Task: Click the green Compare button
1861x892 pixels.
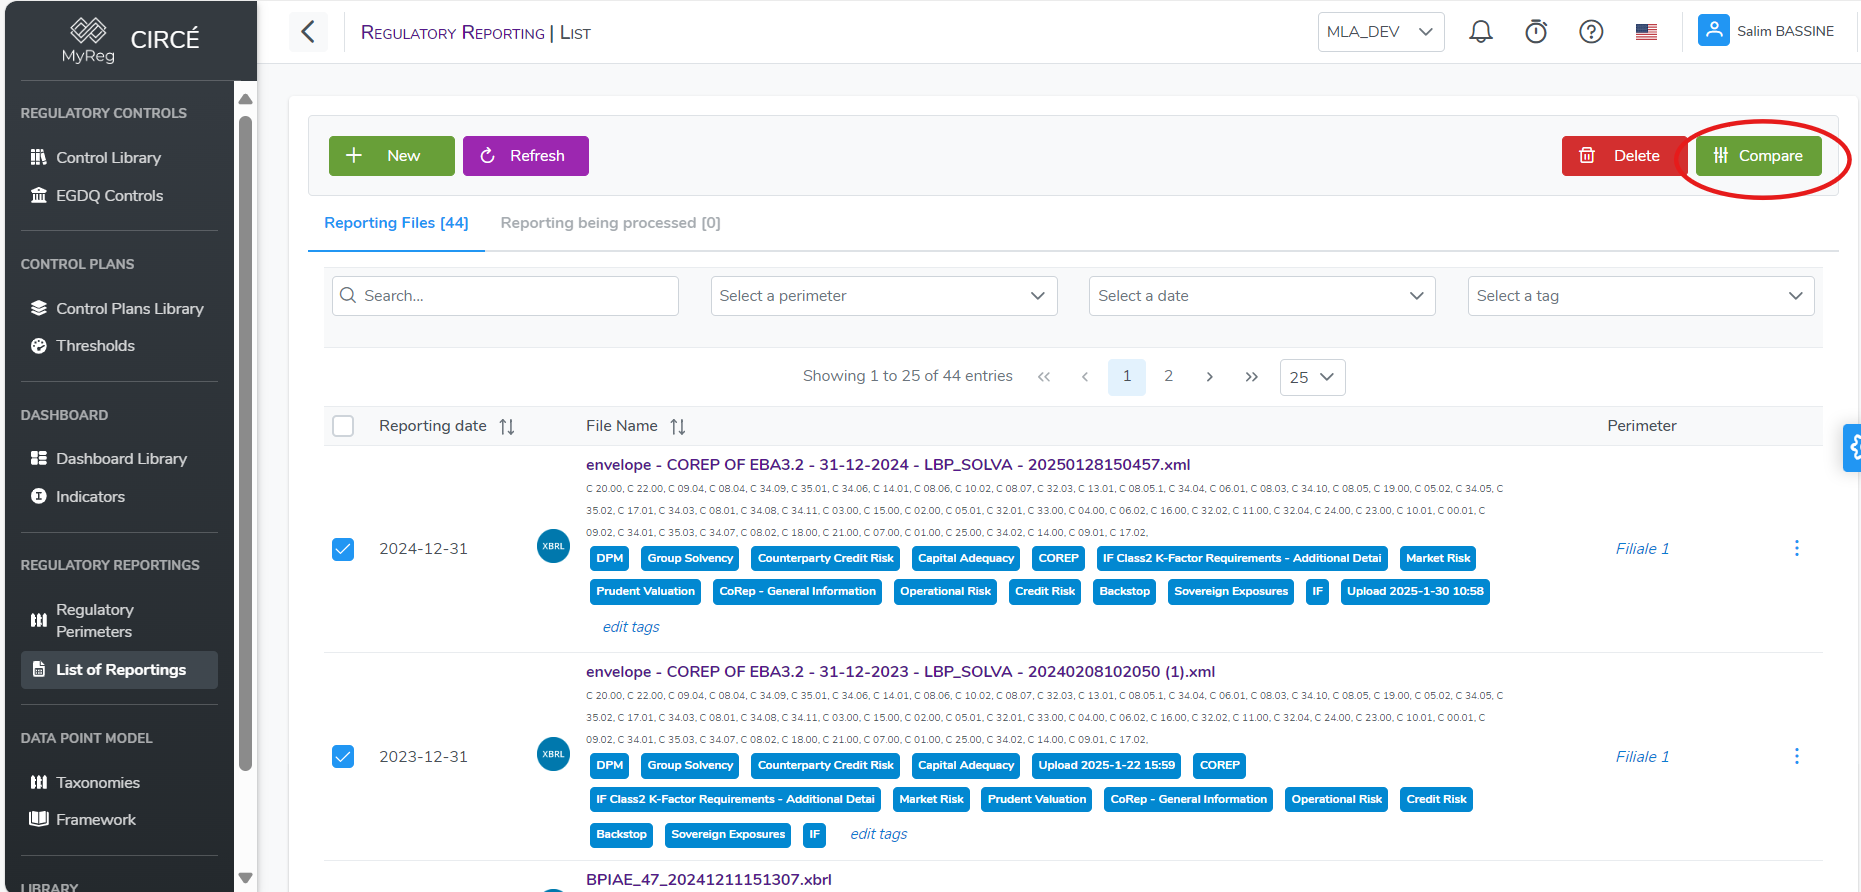Action: coord(1758,156)
